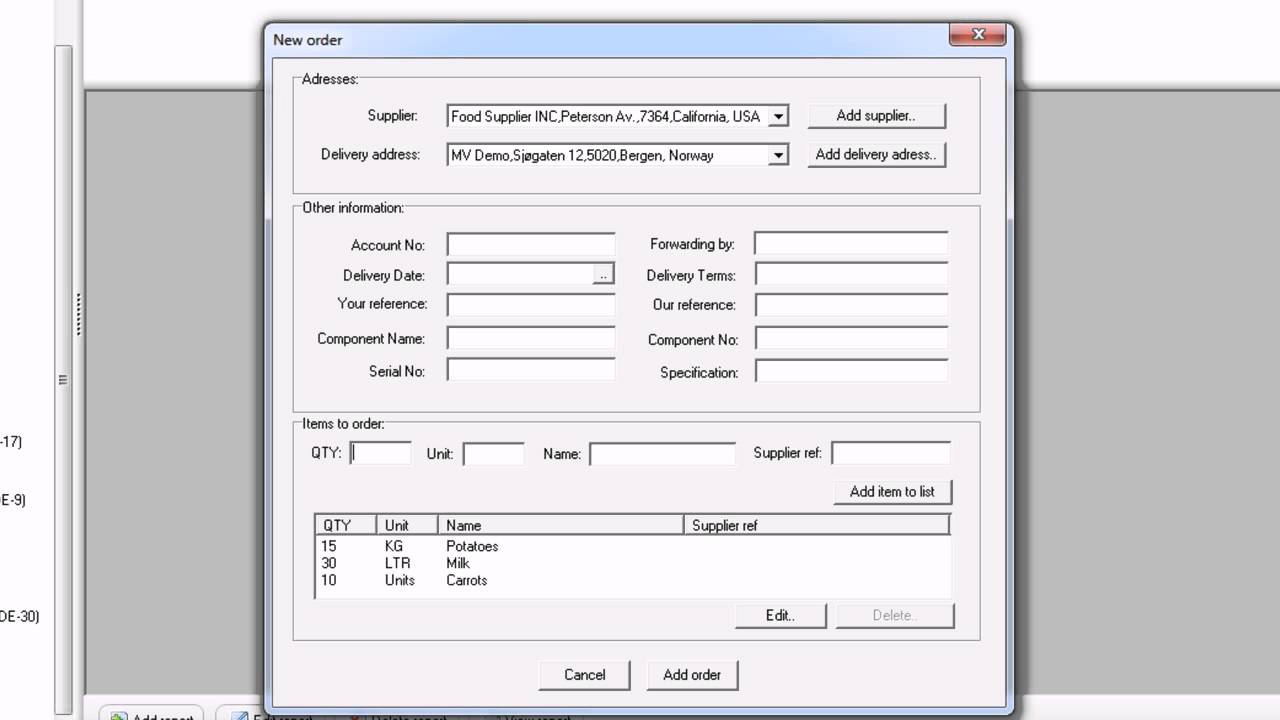Open the Supplier dropdown list
Screen dimensions: 1280x720
pos(778,116)
